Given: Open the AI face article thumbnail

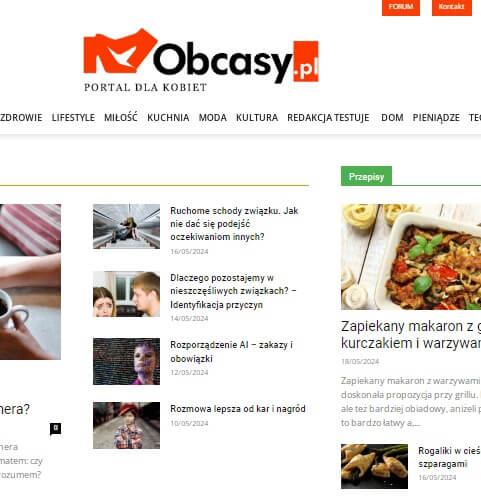Looking at the screenshot, I should click(x=126, y=361).
